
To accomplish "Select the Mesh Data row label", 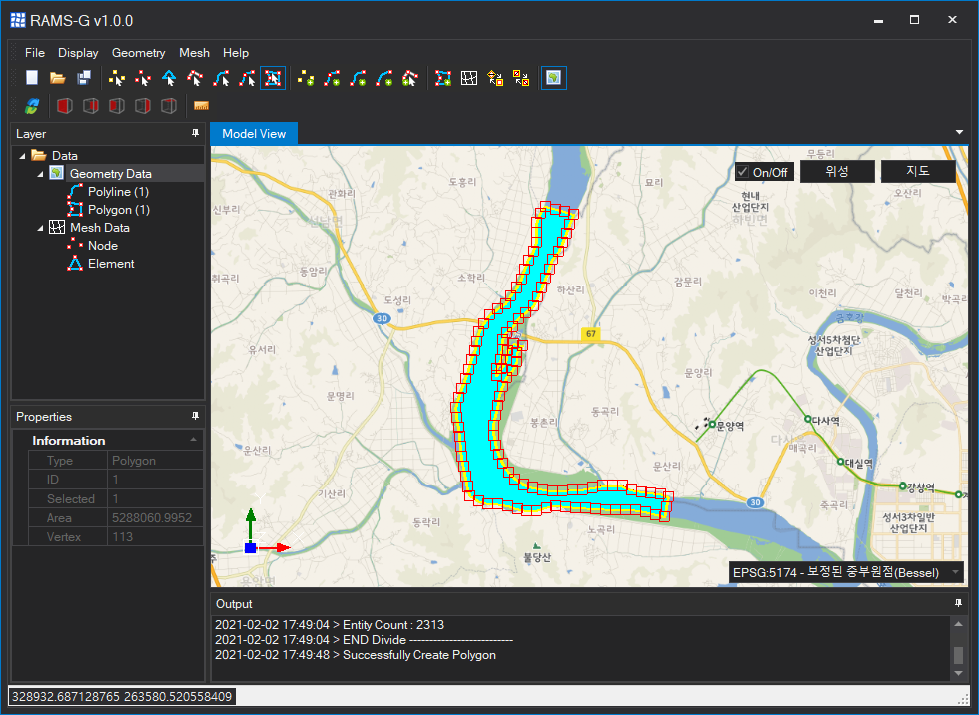I will (100, 228).
